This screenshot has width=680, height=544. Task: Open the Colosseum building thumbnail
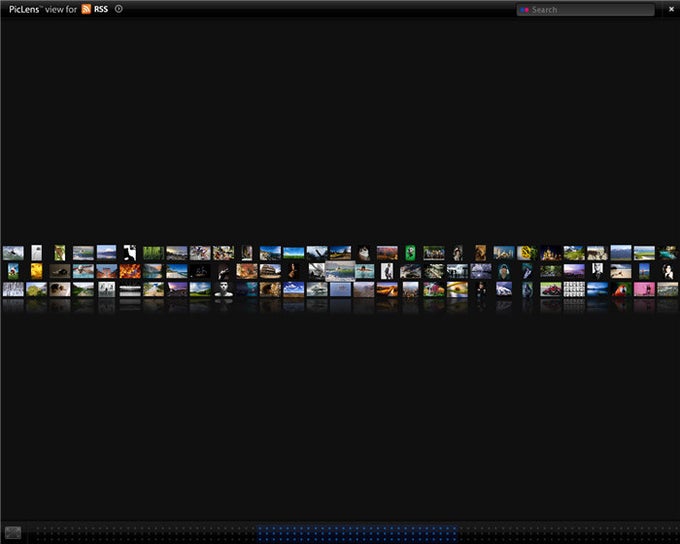(x=270, y=272)
